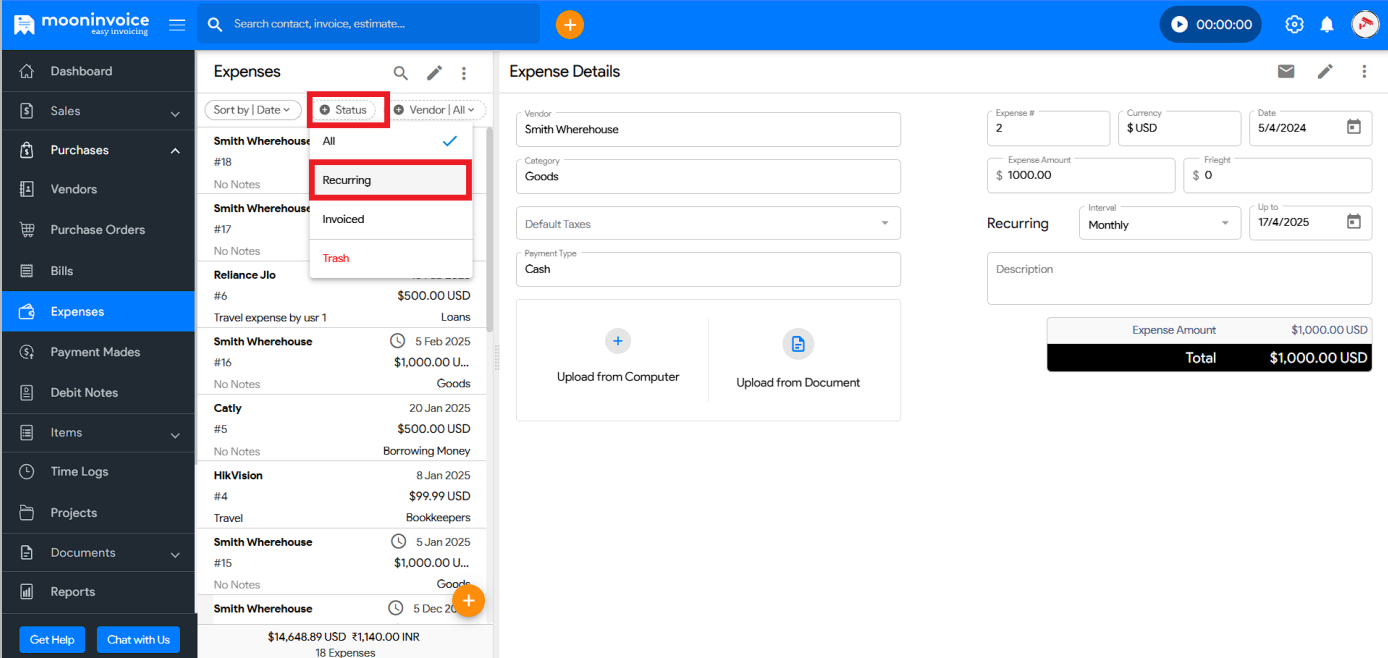This screenshot has height=658, width=1388.
Task: Click the orange quick-add plus in top bar
Action: [569, 24]
